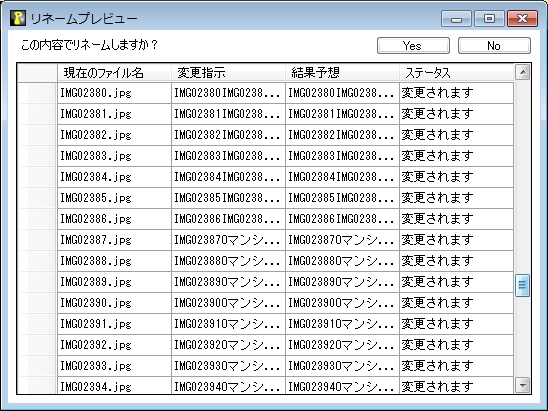Select file name IMG02385.jpg
The image size is (548, 411).
115,198
